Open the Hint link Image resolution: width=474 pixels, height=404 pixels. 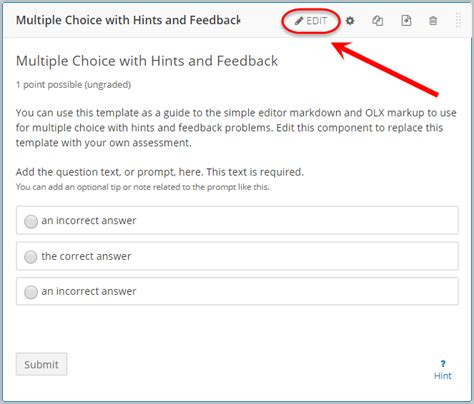[443, 376]
